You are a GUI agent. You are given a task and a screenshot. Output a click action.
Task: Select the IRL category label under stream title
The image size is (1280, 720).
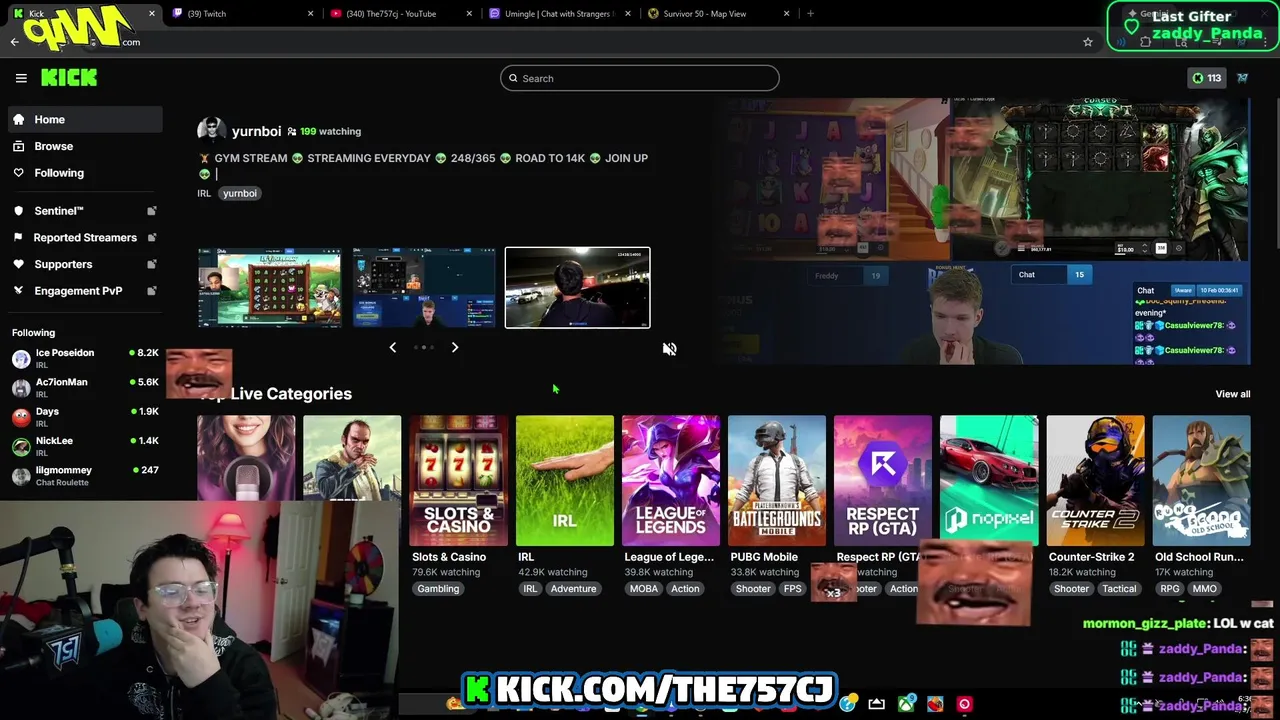coord(204,193)
